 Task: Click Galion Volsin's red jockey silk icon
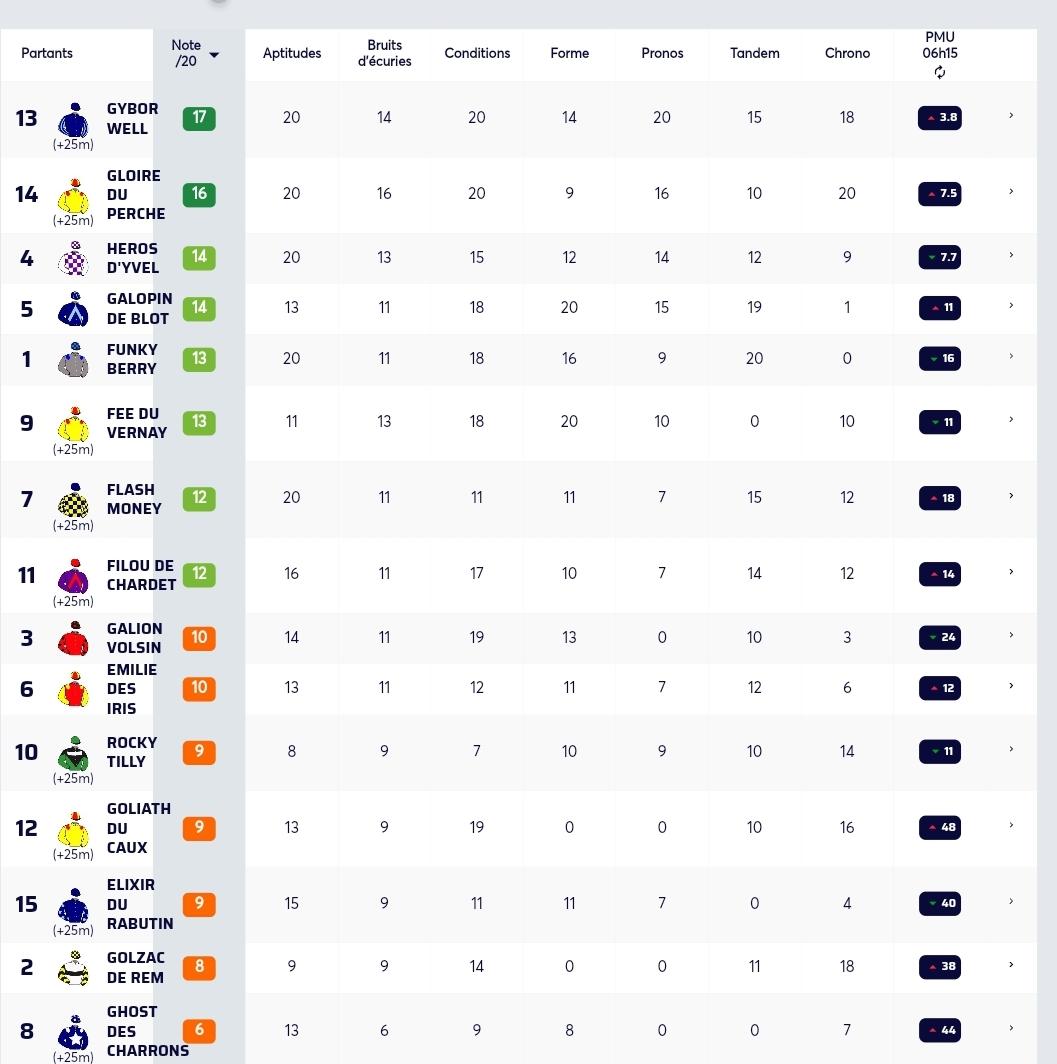[x=73, y=638]
